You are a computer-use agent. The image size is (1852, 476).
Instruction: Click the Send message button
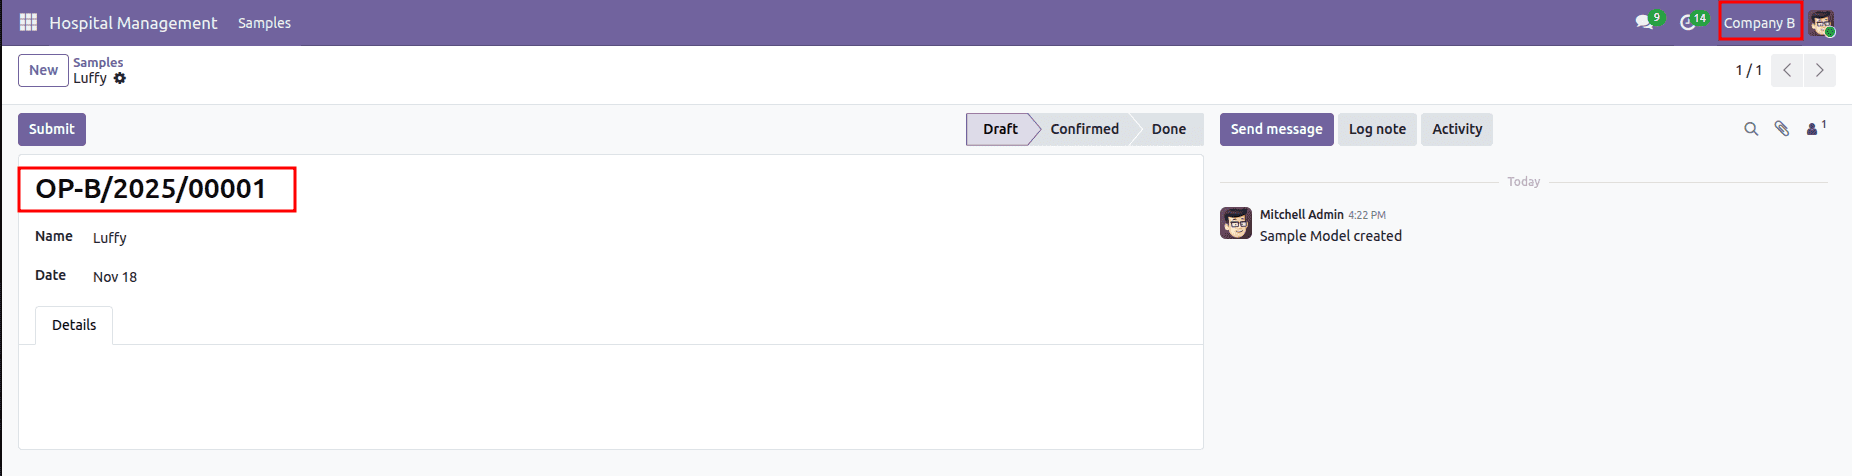click(1276, 129)
